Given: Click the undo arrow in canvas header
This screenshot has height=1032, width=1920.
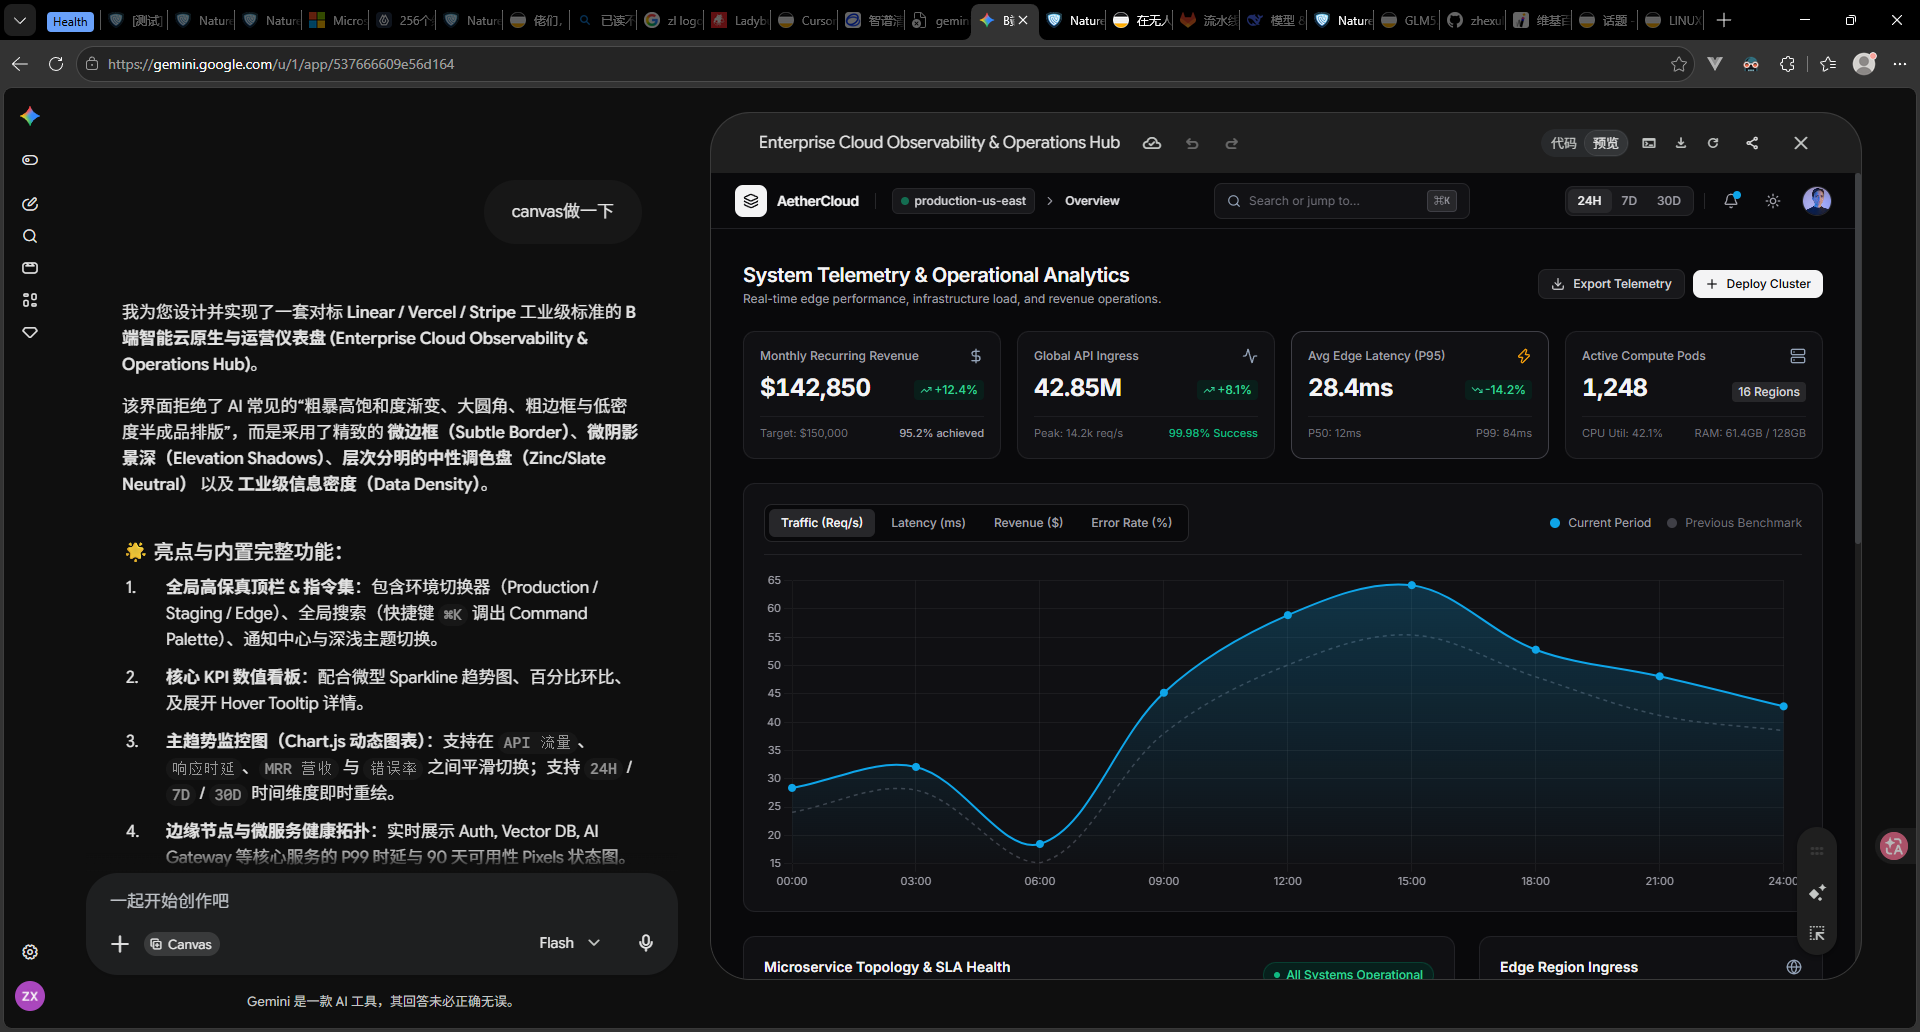Looking at the screenshot, I should (x=1192, y=143).
